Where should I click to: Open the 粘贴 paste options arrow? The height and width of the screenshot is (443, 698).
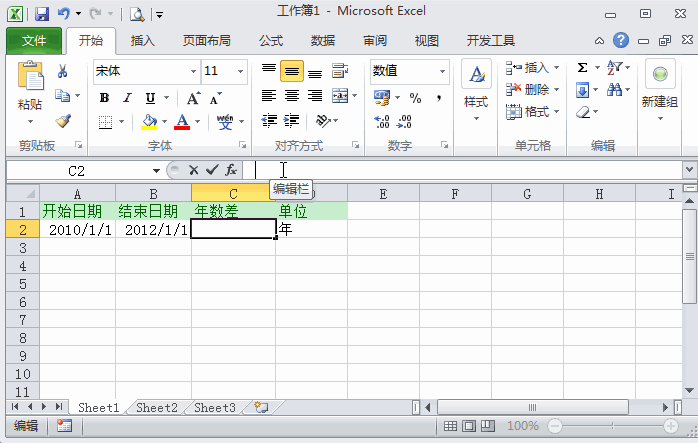click(x=30, y=122)
